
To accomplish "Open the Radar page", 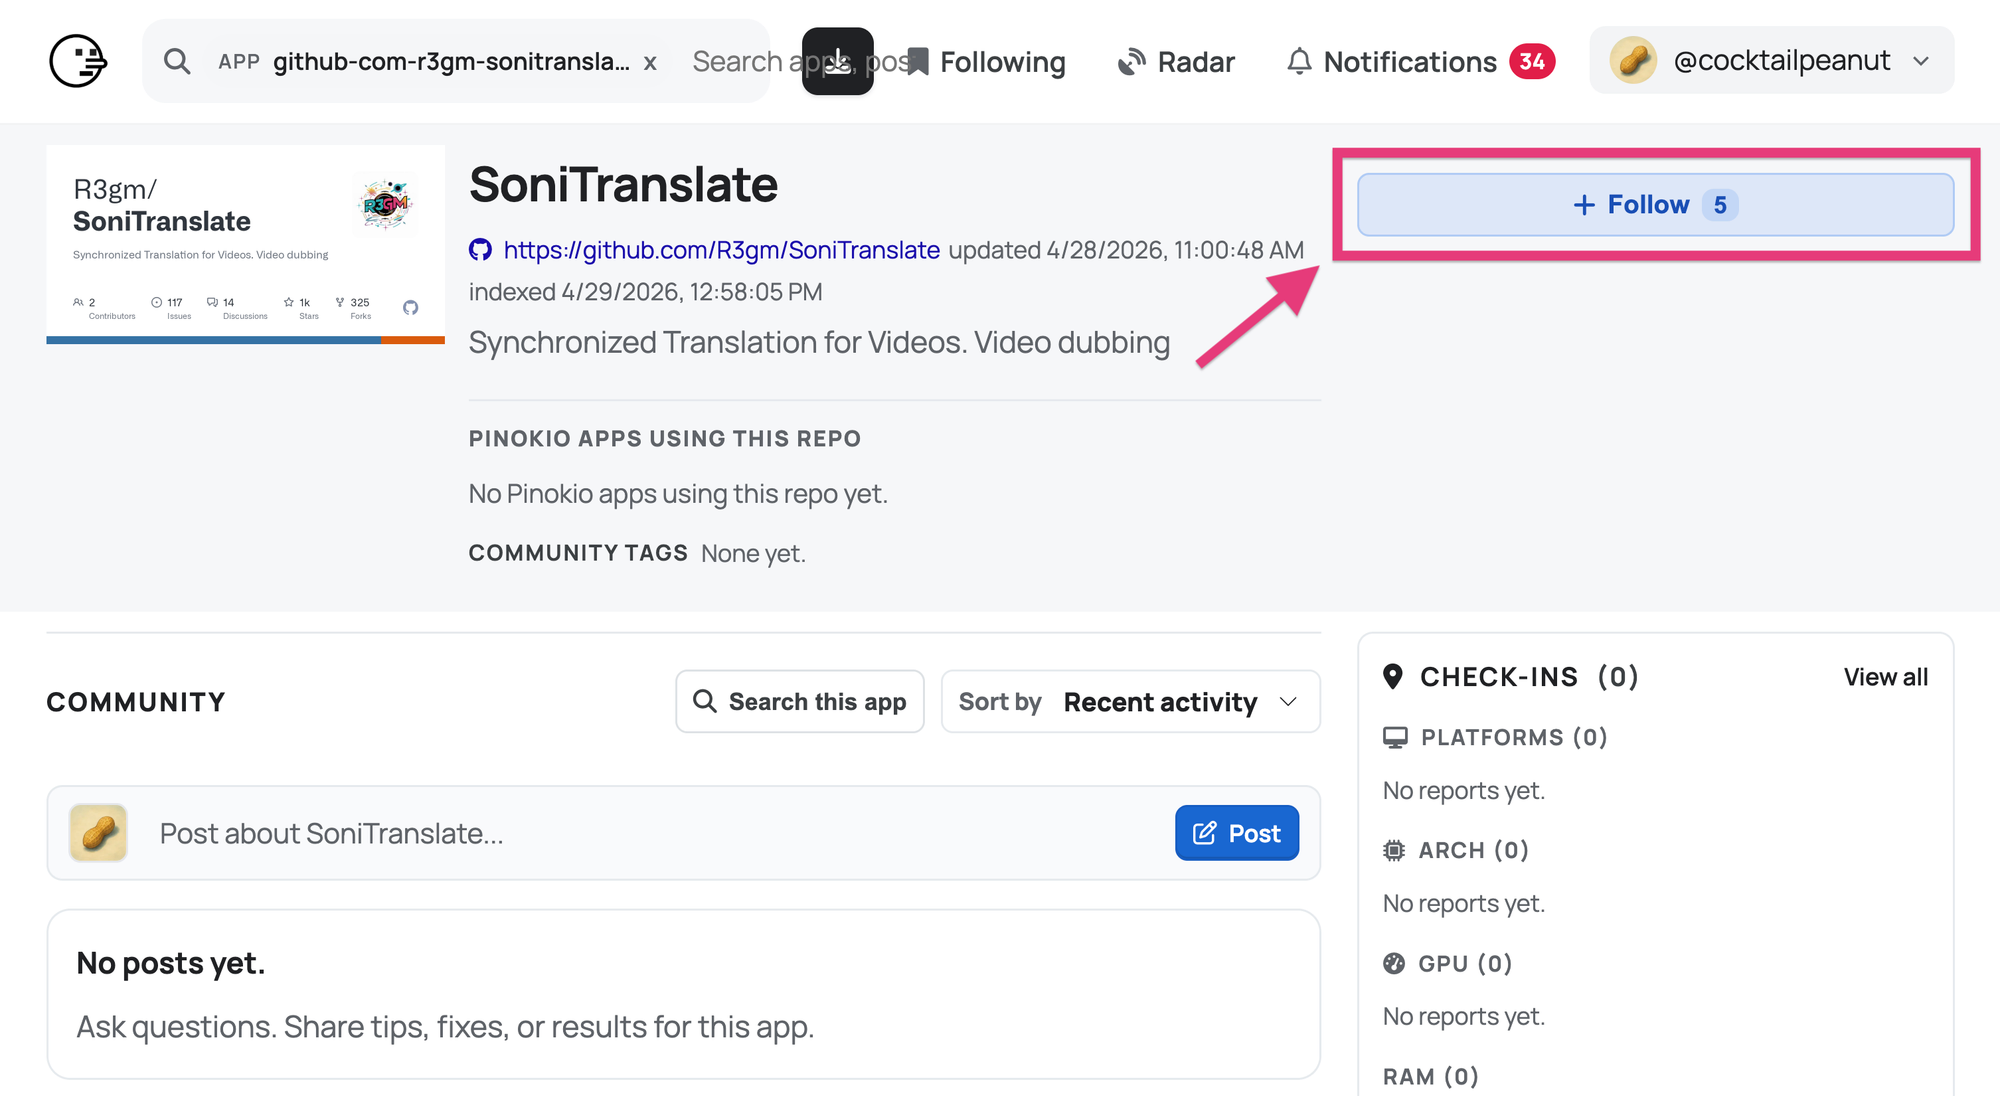I will pyautogui.click(x=1176, y=61).
